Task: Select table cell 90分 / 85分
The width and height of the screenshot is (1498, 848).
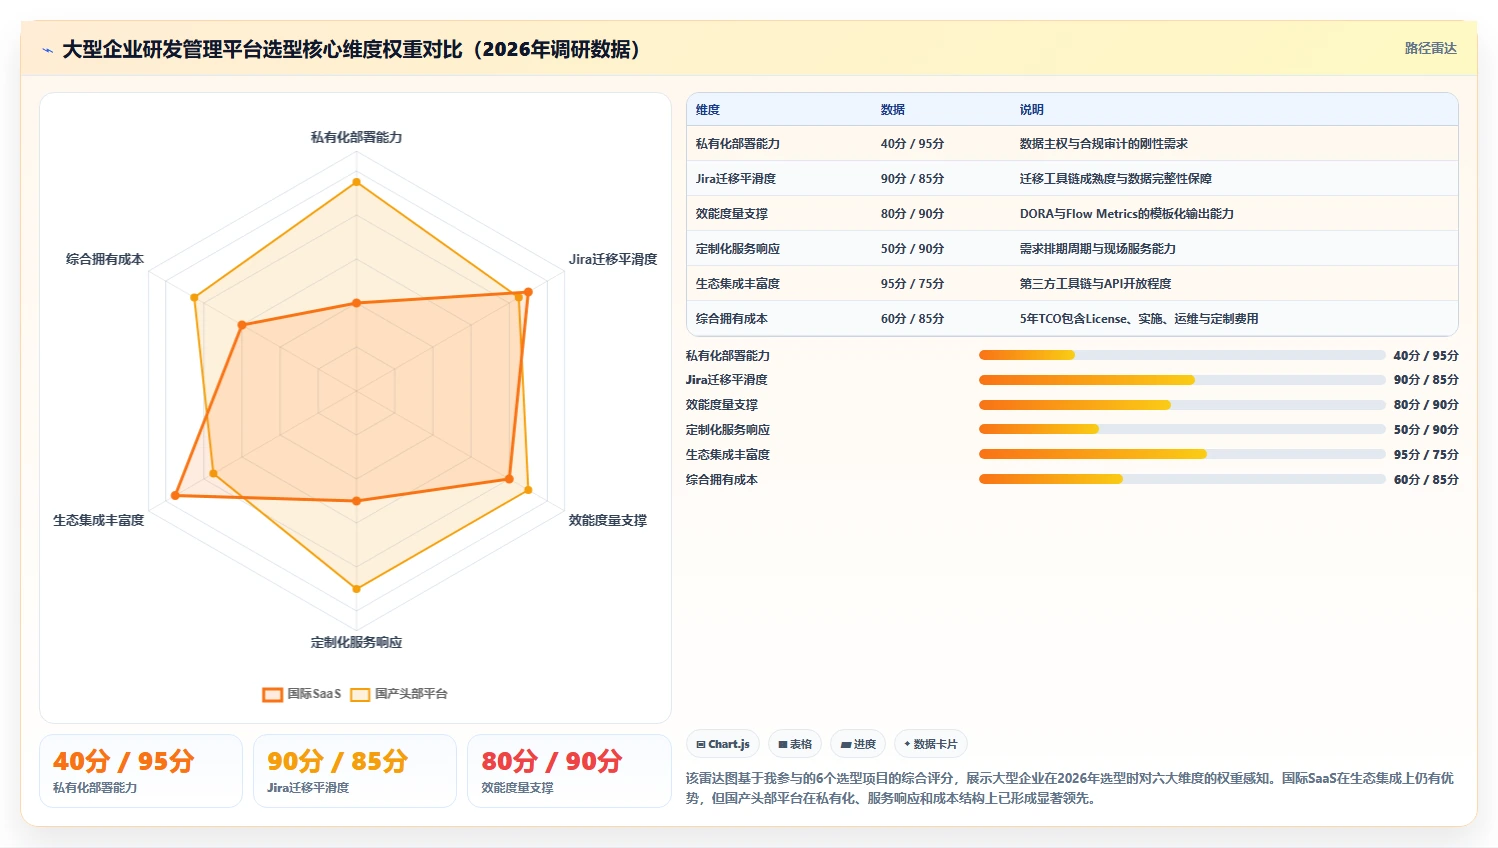Action: [x=912, y=179]
